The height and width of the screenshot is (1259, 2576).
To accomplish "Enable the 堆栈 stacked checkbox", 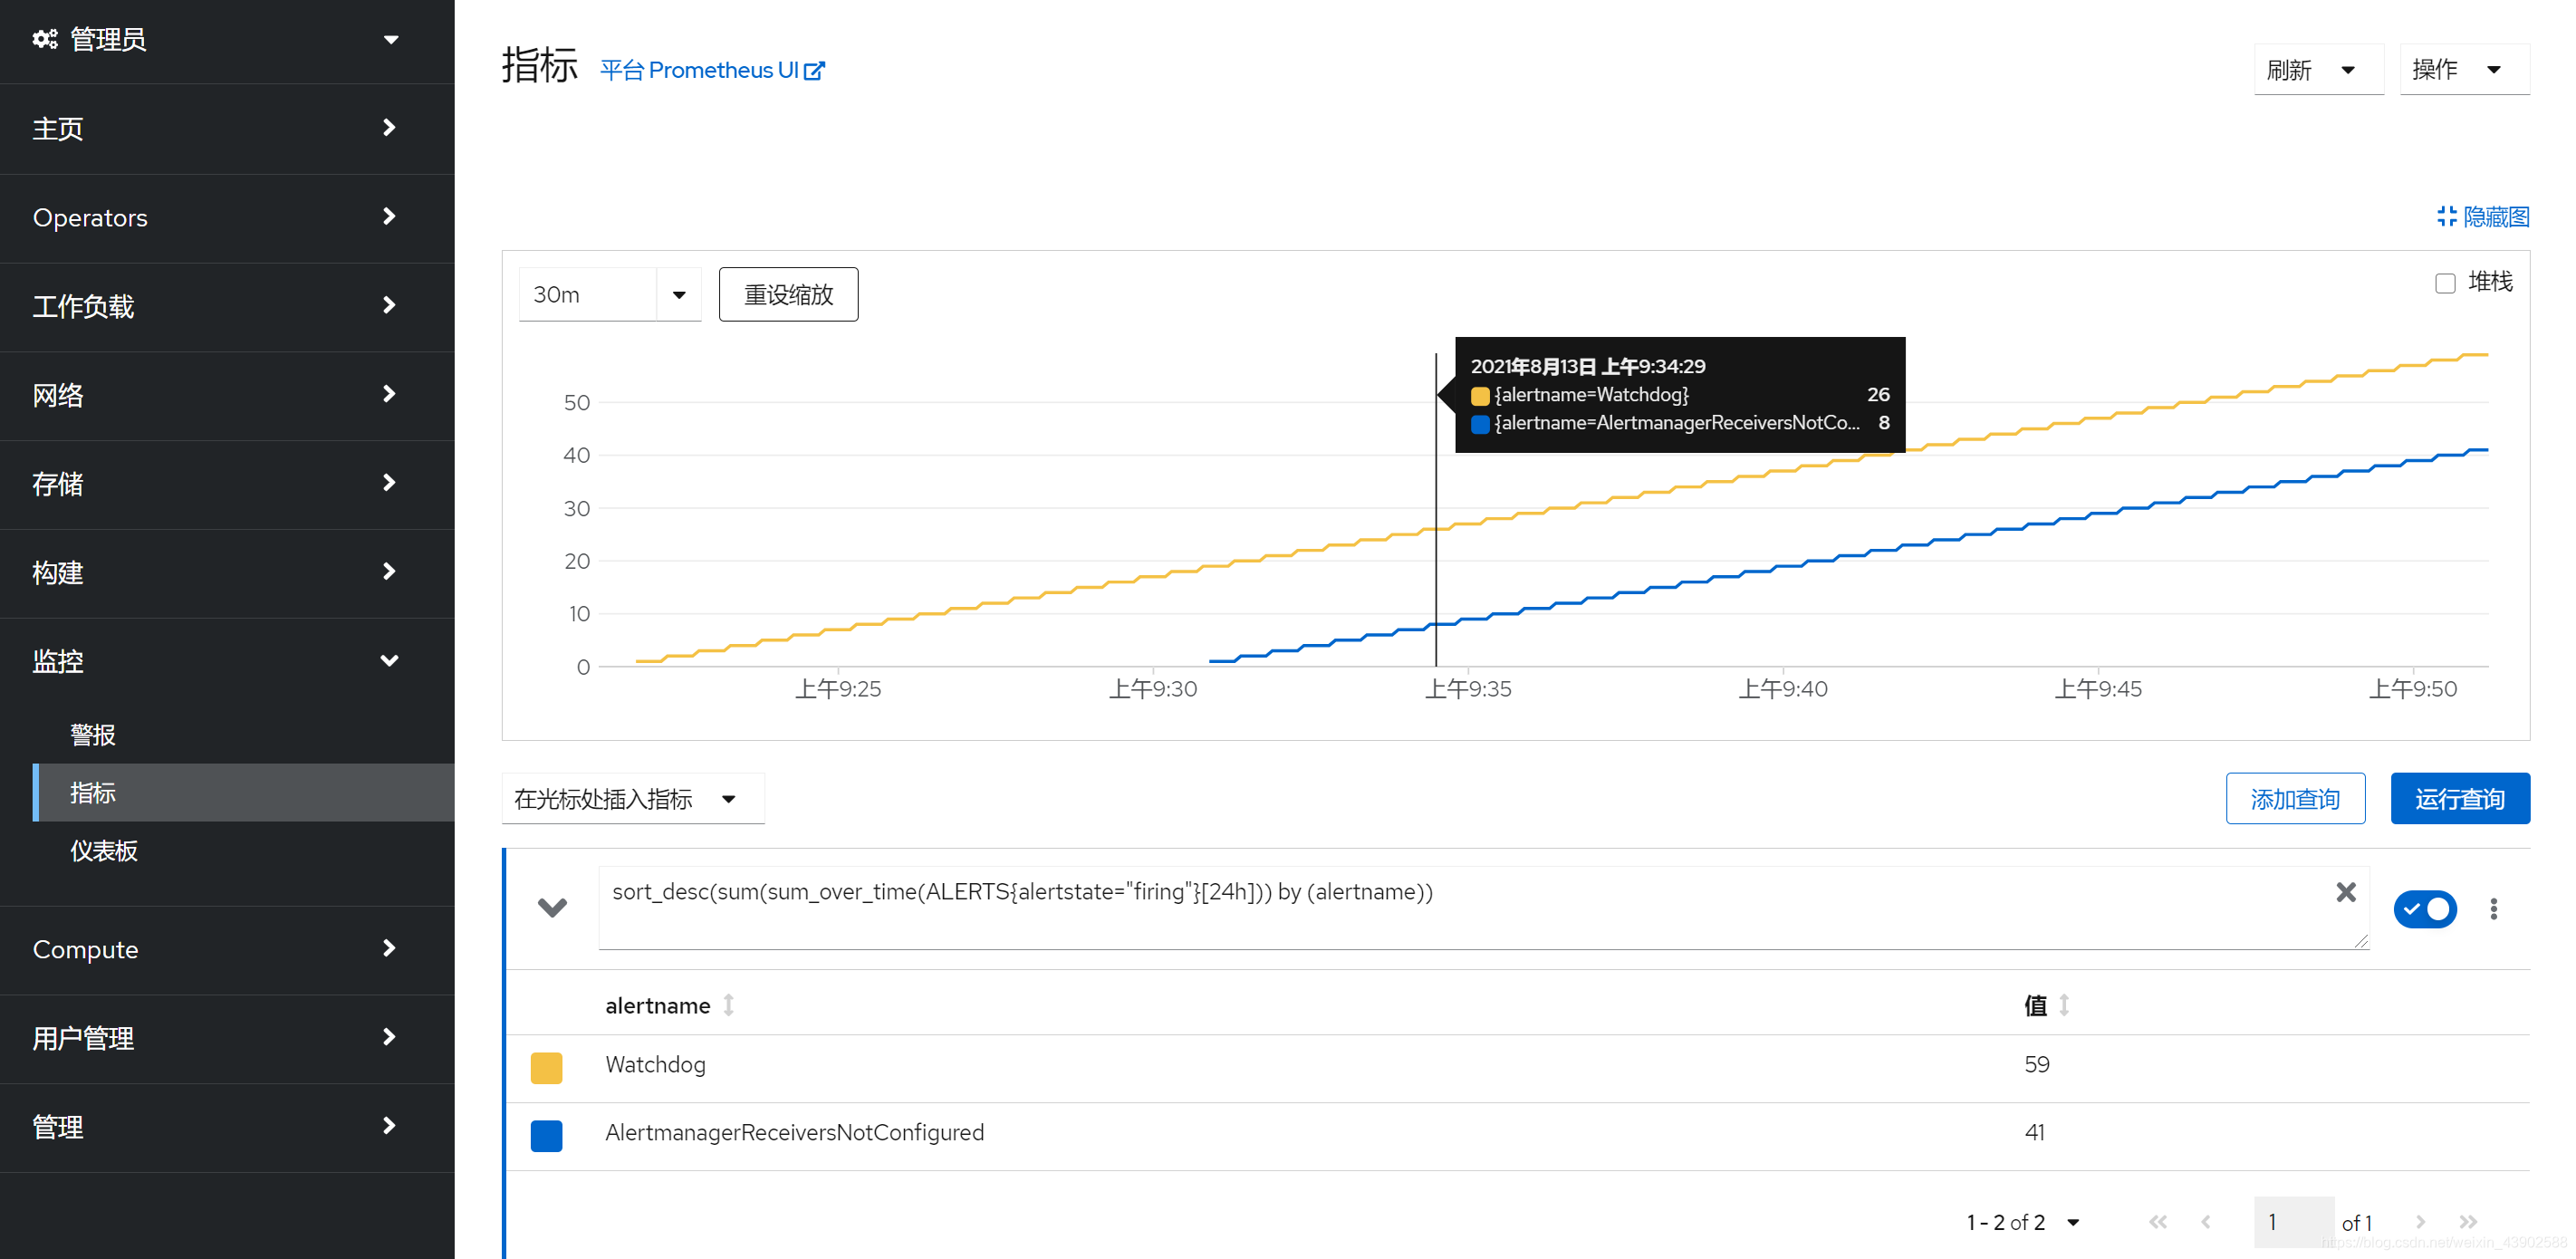I will [2445, 283].
